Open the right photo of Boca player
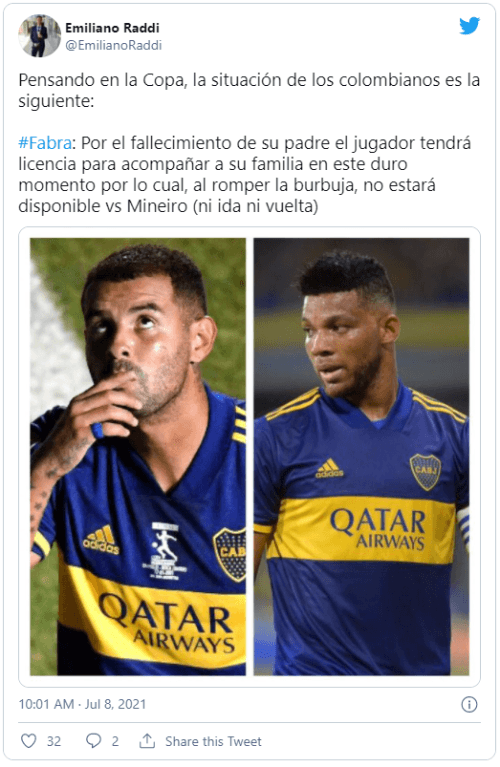500x767 pixels. click(x=362, y=456)
